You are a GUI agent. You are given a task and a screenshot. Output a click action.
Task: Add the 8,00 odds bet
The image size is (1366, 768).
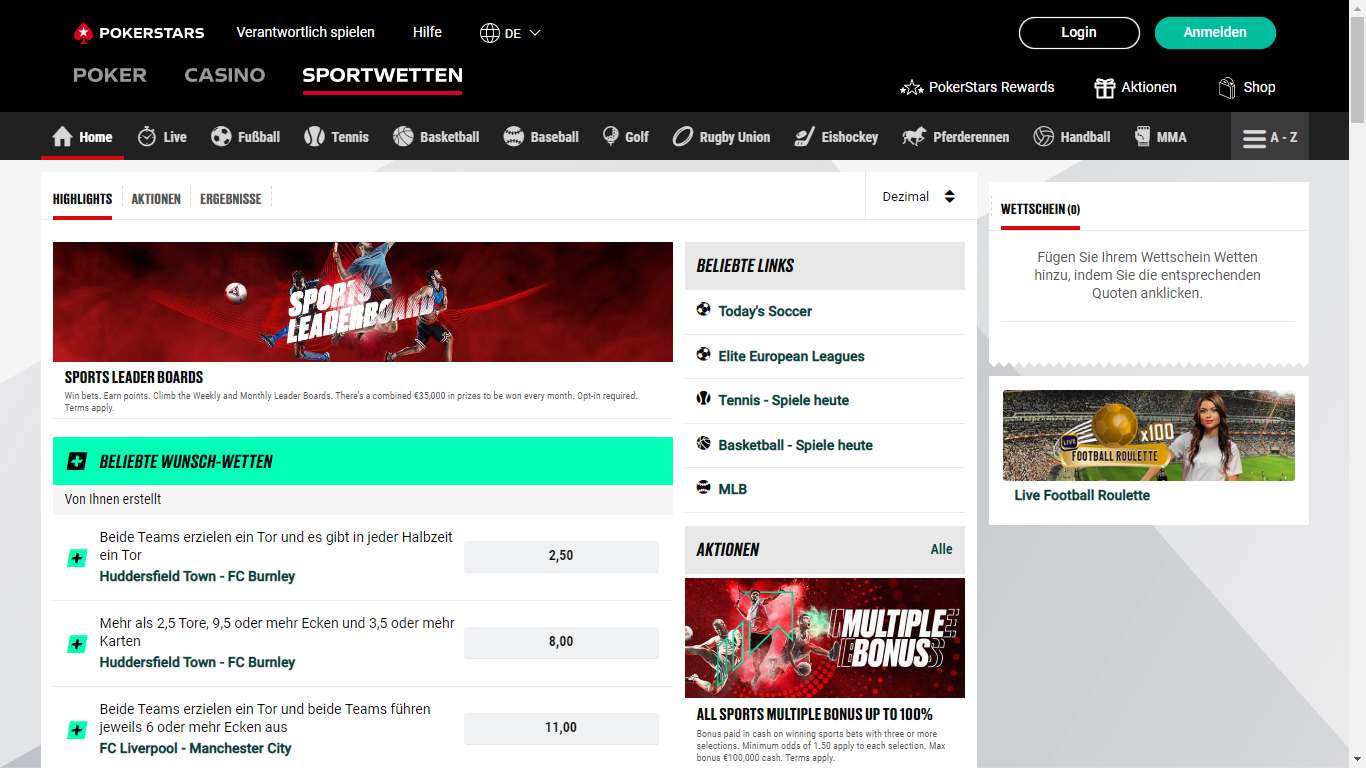pyautogui.click(x=561, y=642)
